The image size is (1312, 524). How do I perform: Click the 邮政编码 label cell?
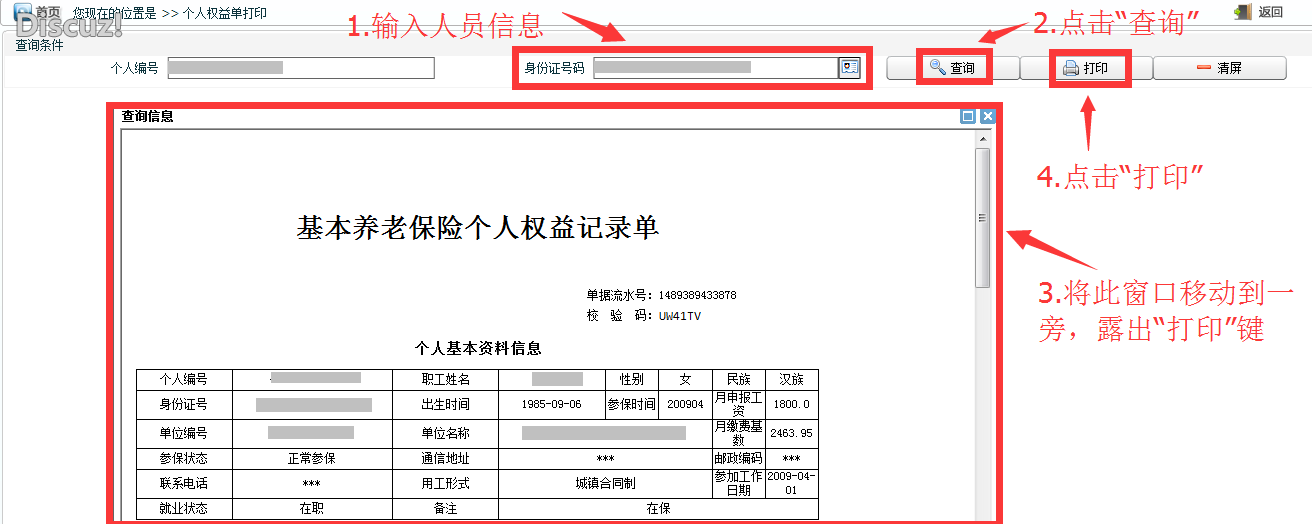[x=738, y=458]
